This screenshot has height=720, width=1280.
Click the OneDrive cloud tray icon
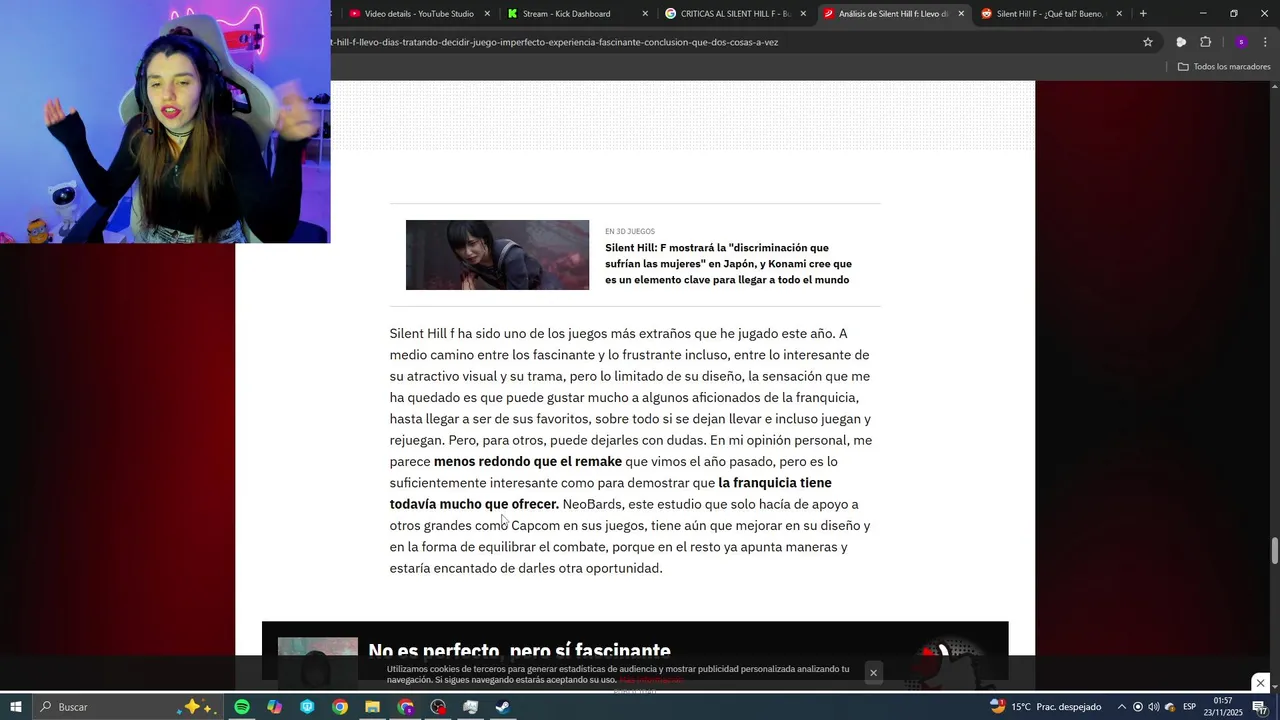pyautogui.click(x=1169, y=707)
